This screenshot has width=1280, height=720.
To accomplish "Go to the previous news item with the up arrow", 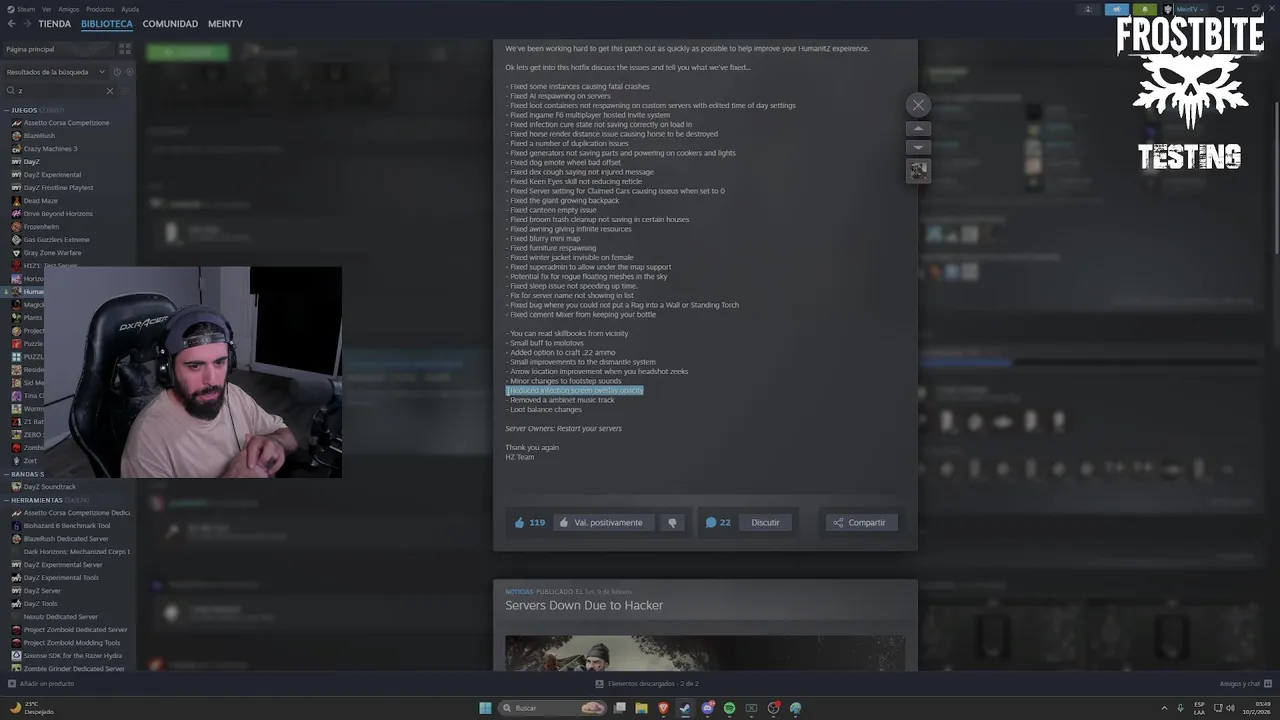I will [918, 128].
